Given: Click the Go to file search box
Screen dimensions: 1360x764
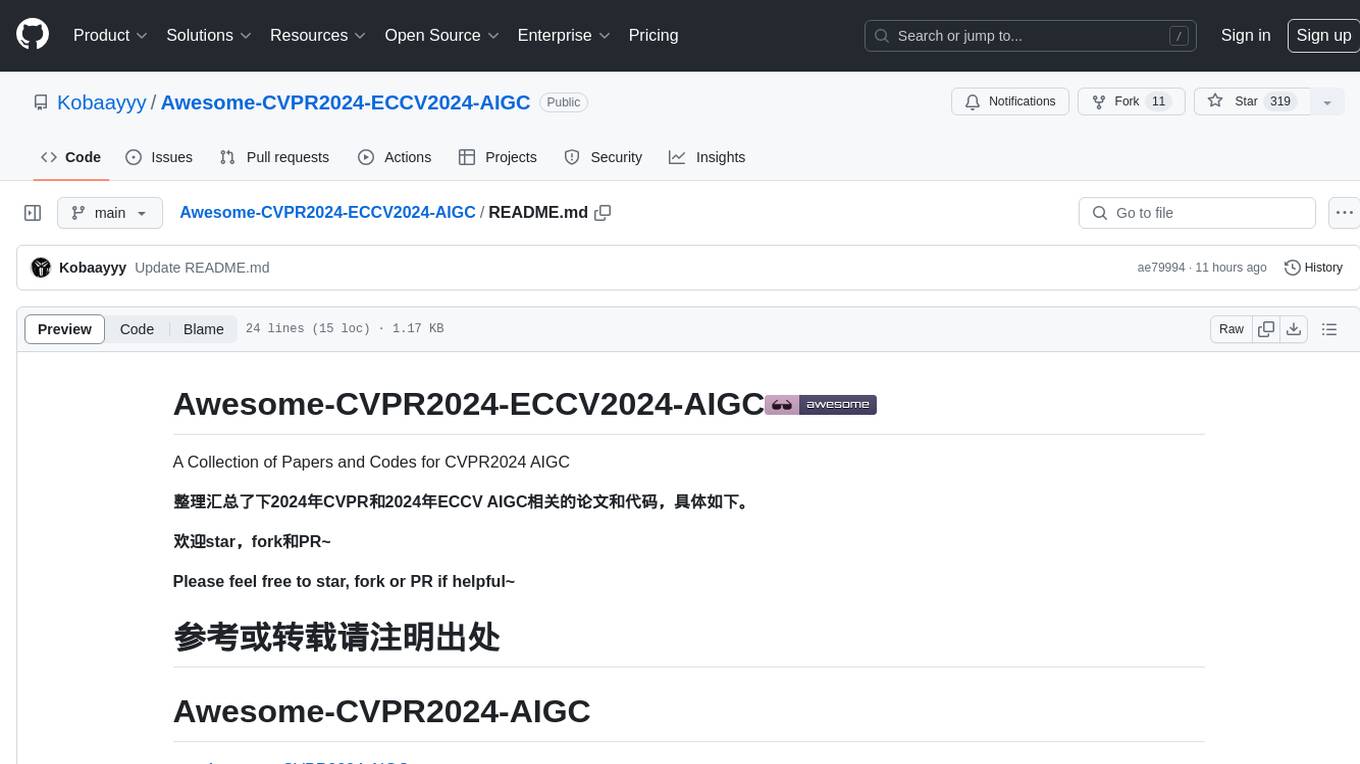Looking at the screenshot, I should tap(1197, 213).
